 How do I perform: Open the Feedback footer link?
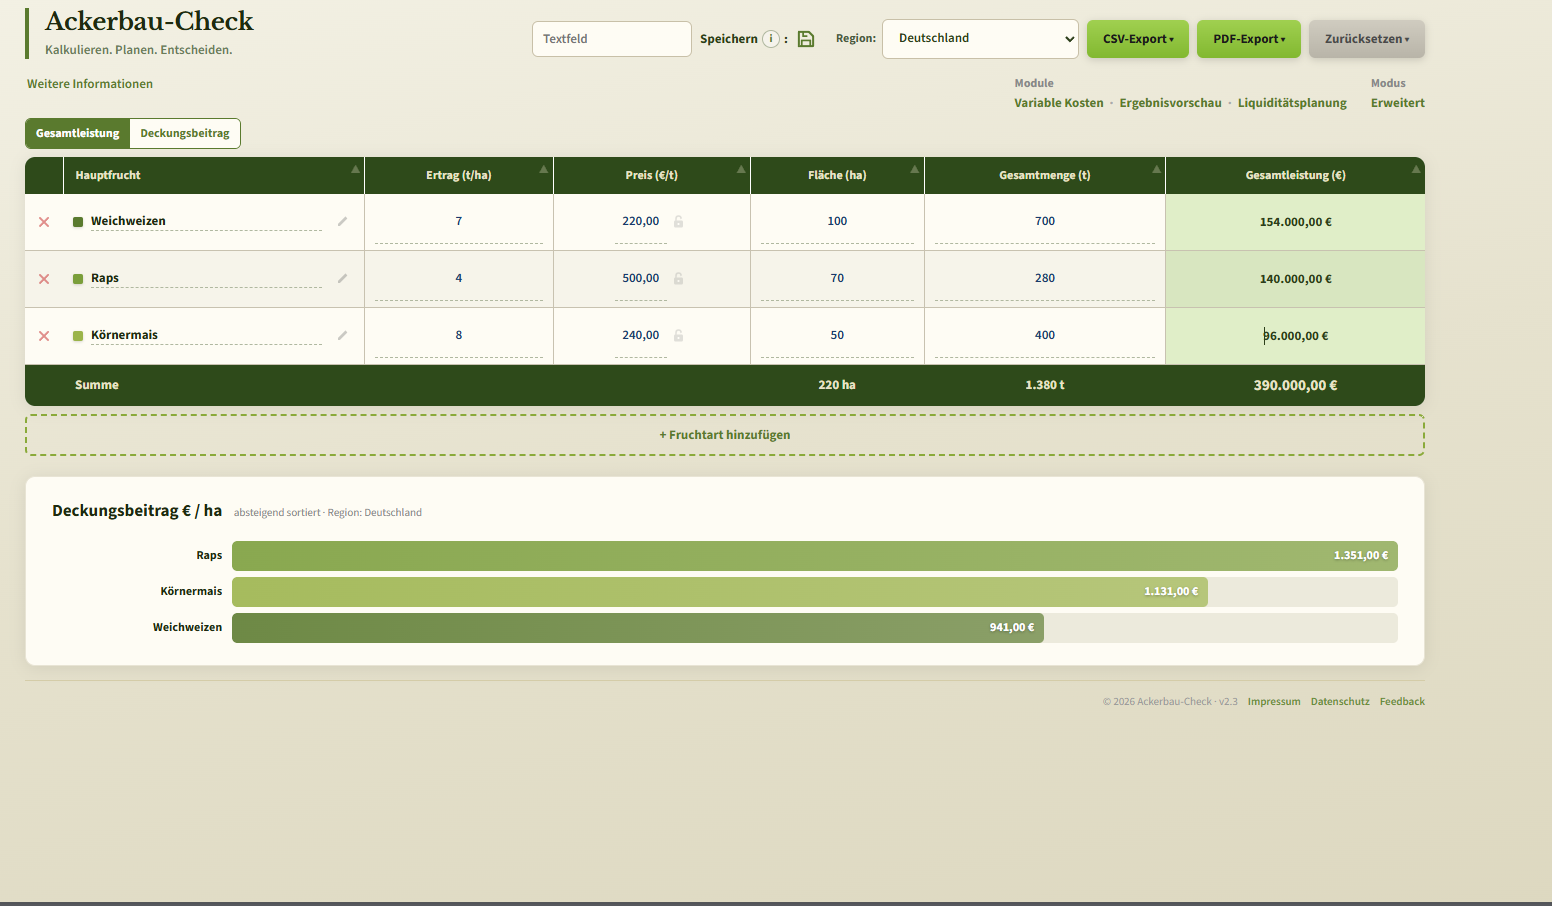coord(1402,702)
